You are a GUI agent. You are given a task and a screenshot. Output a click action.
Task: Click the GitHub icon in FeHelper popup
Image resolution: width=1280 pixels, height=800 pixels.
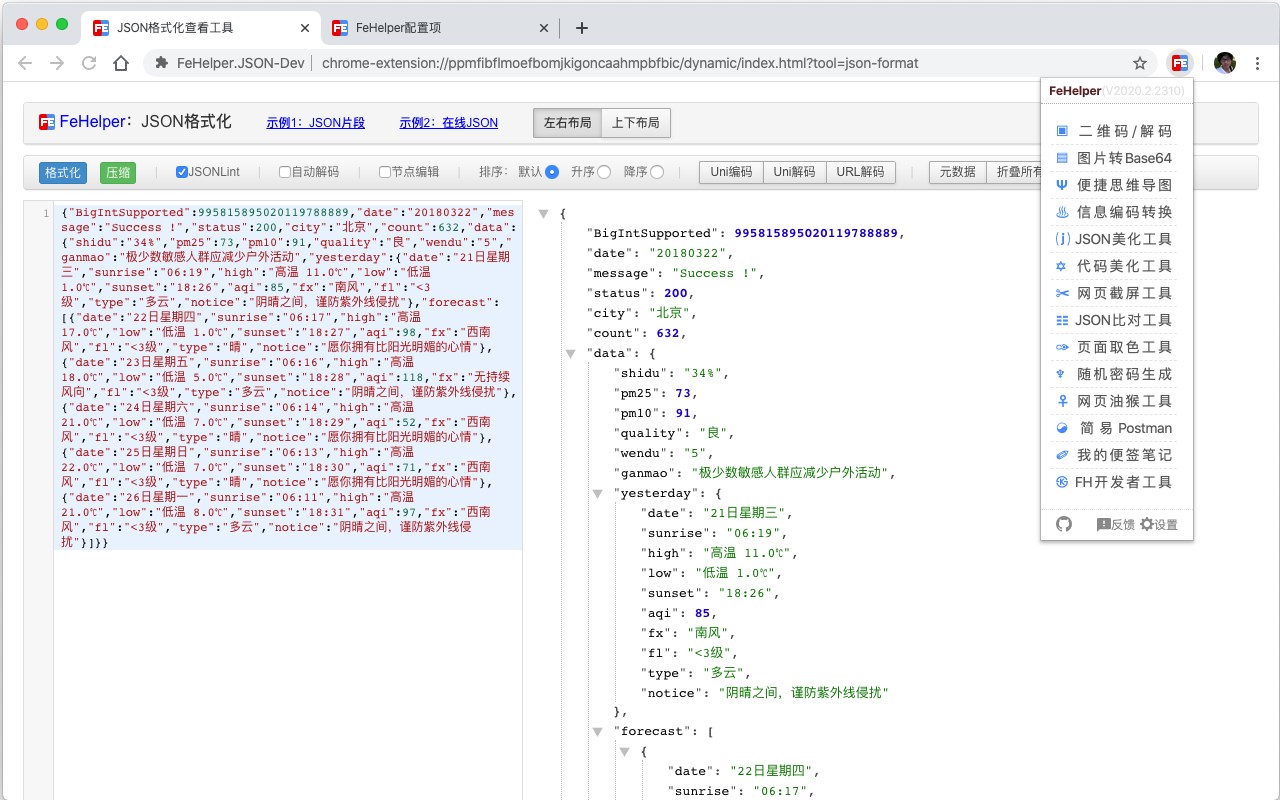[x=1064, y=524]
